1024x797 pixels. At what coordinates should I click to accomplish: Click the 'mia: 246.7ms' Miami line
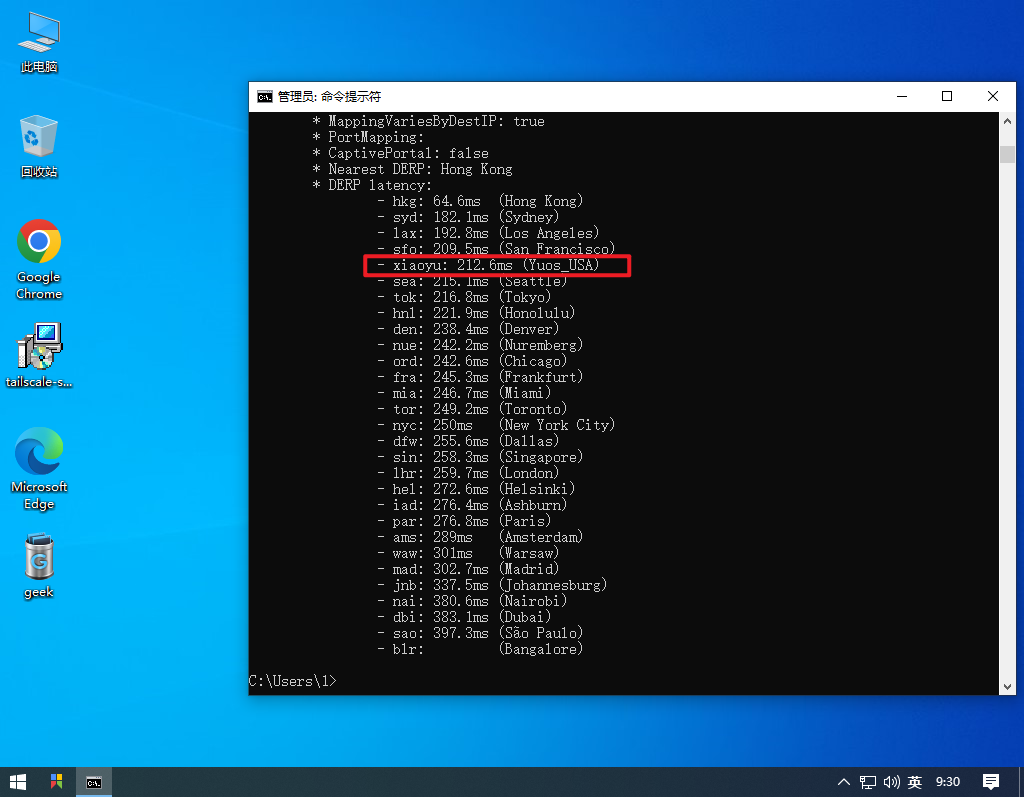[464, 393]
